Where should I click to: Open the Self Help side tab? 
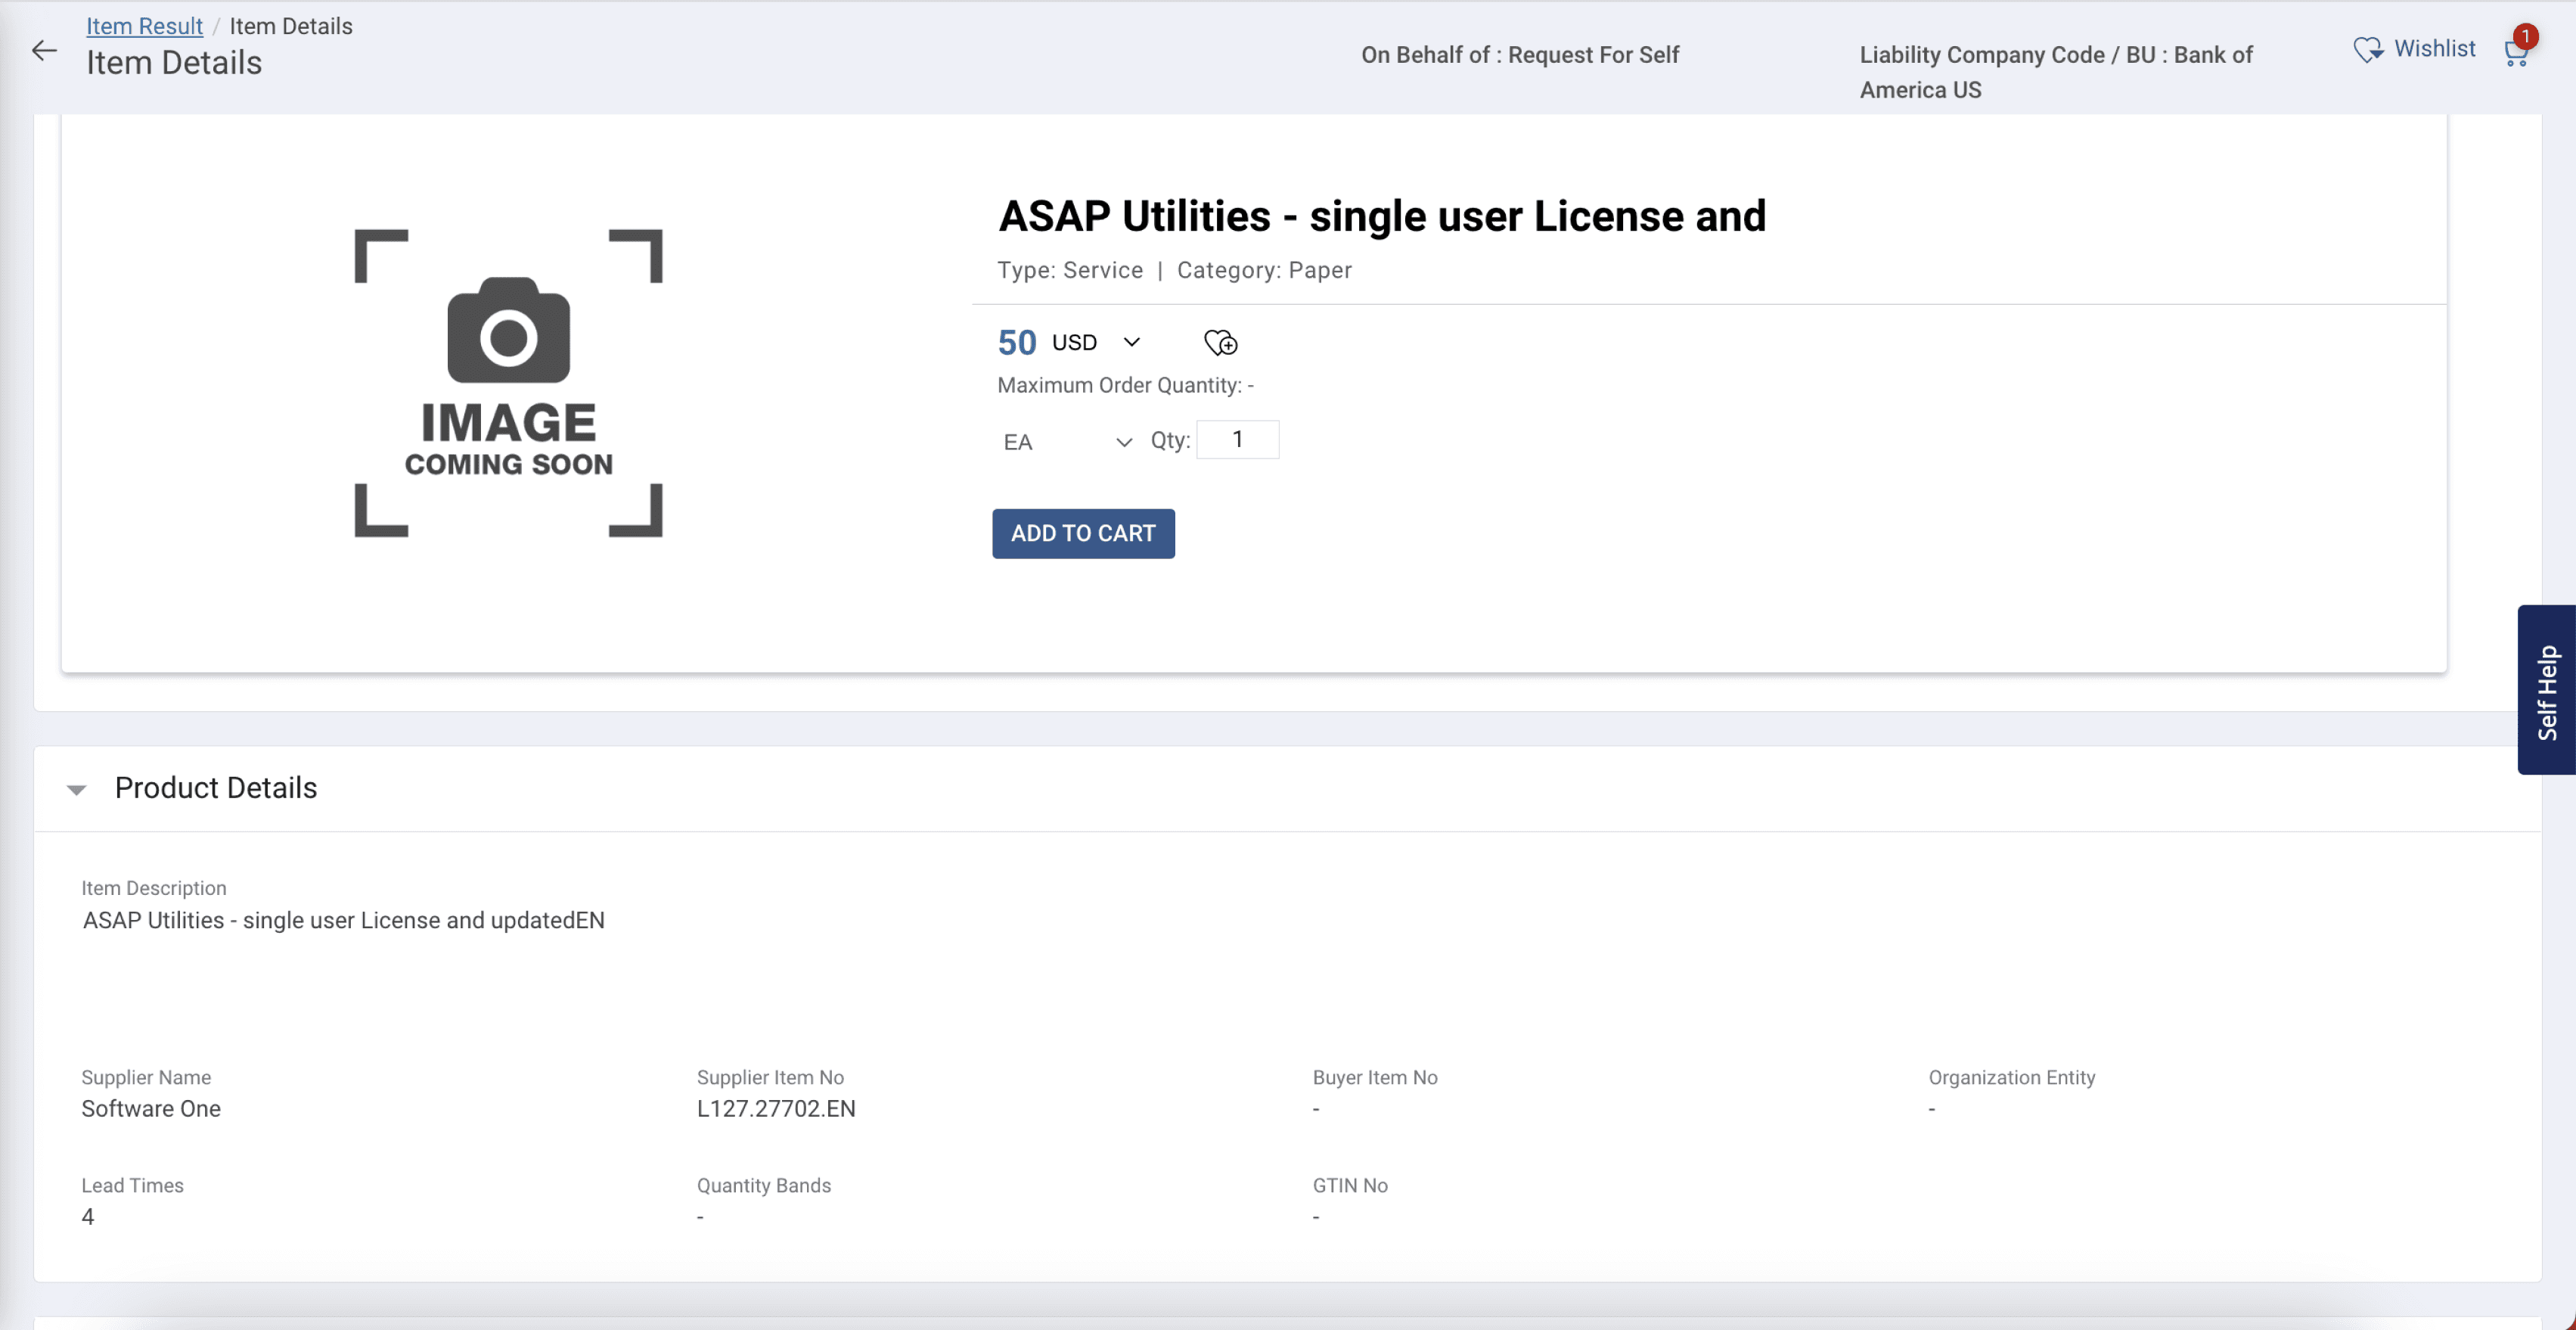(x=2546, y=690)
